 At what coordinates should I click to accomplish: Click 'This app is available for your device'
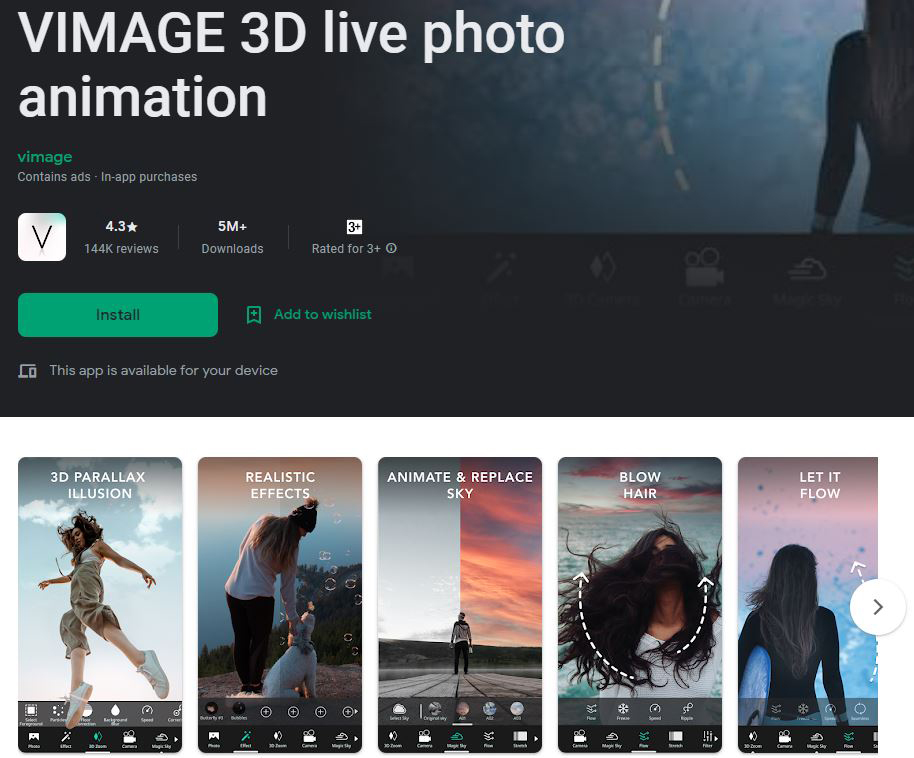[x=163, y=371]
